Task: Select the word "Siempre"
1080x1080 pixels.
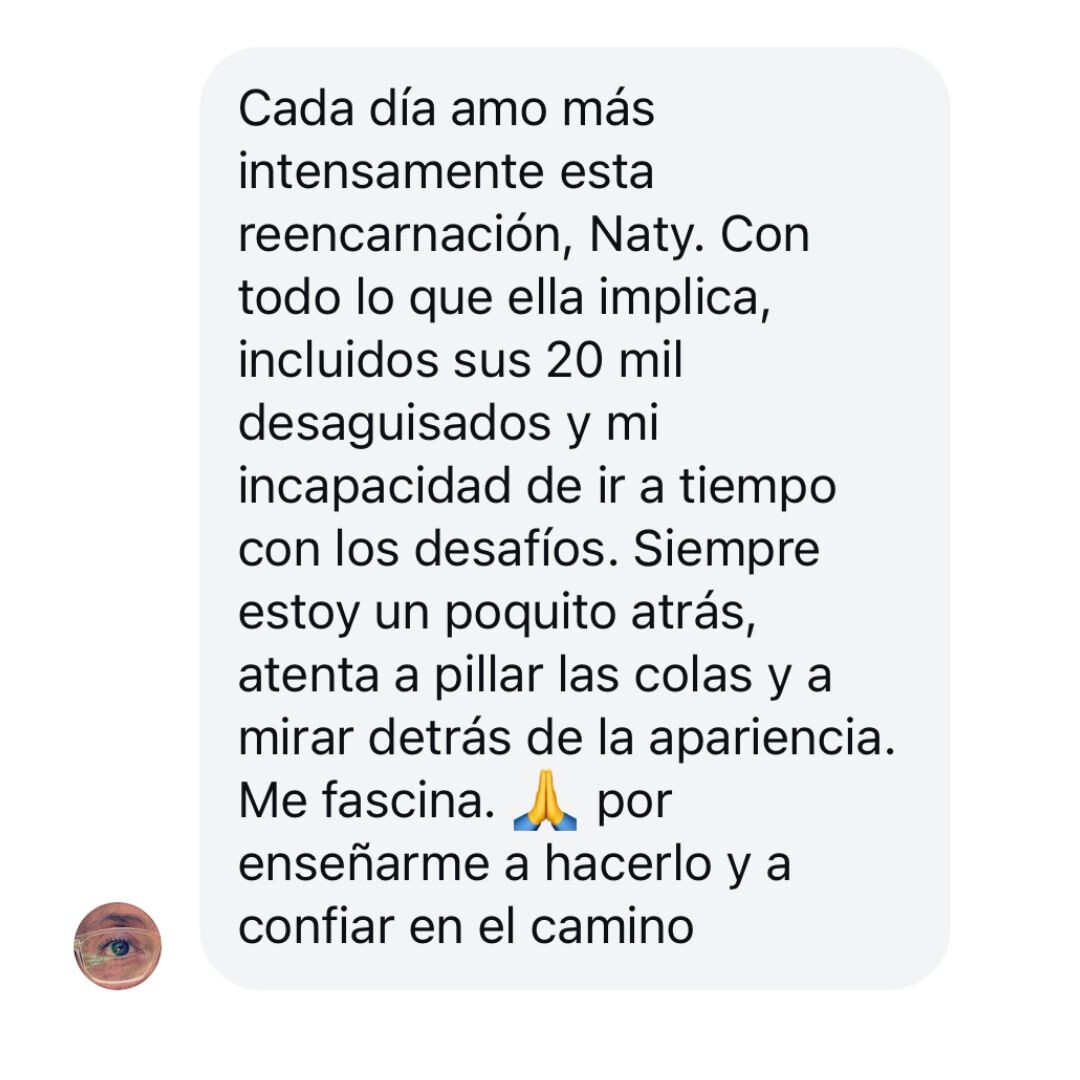Action: click(726, 550)
